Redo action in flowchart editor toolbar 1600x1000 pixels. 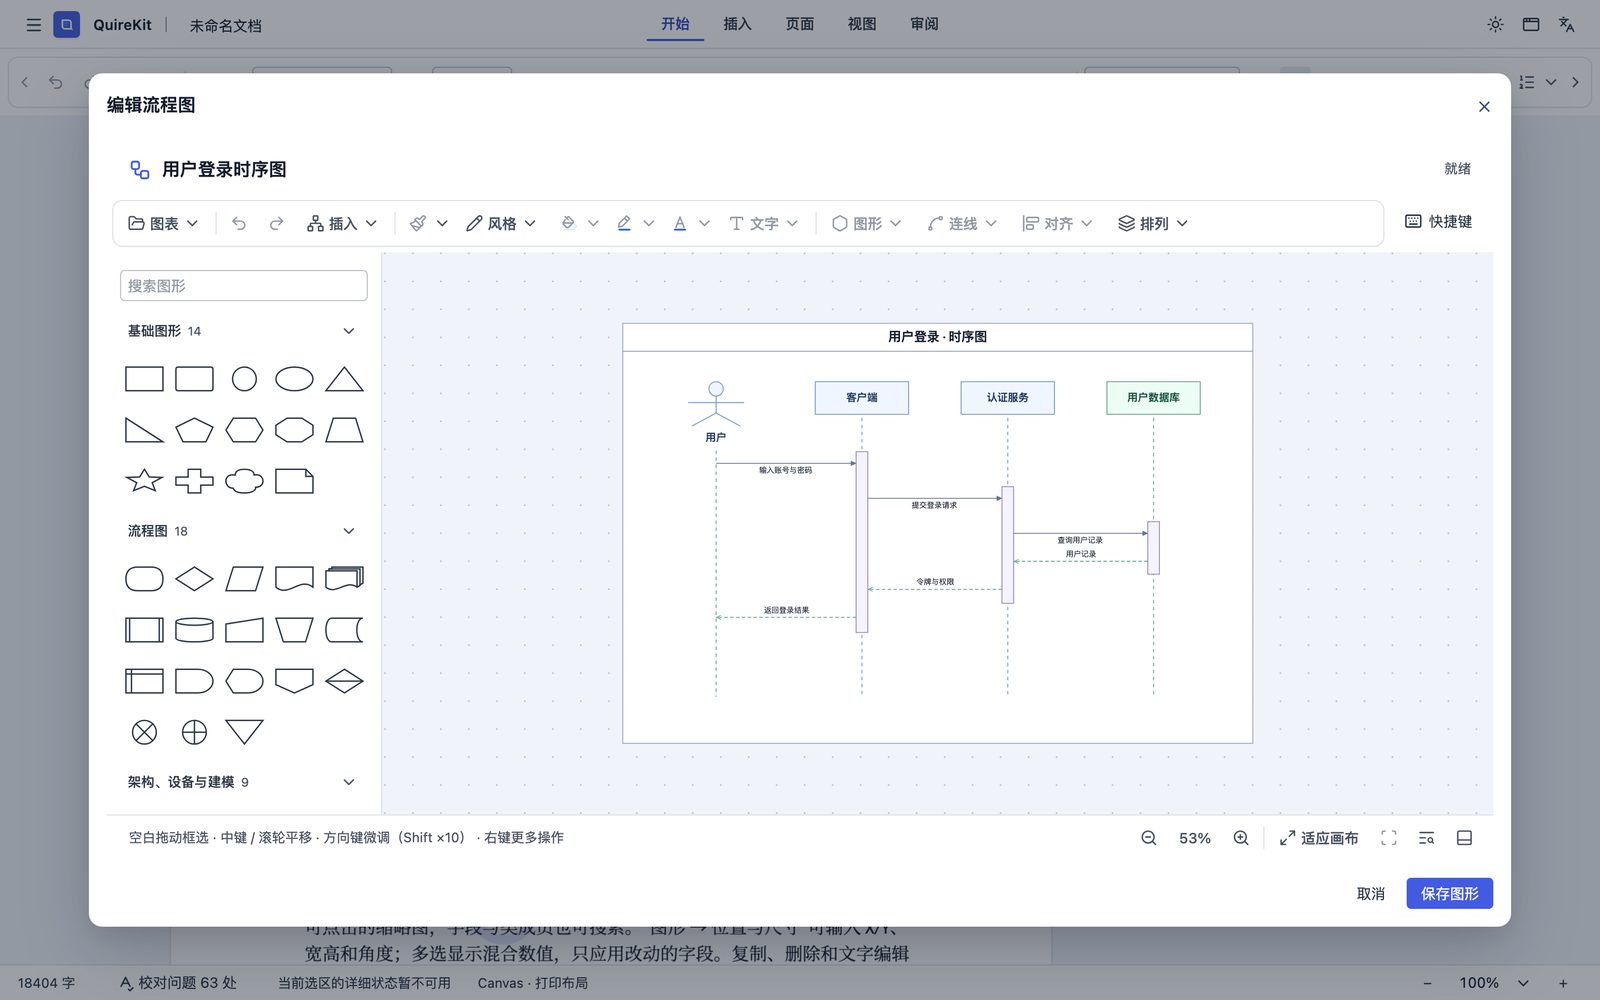tap(277, 223)
